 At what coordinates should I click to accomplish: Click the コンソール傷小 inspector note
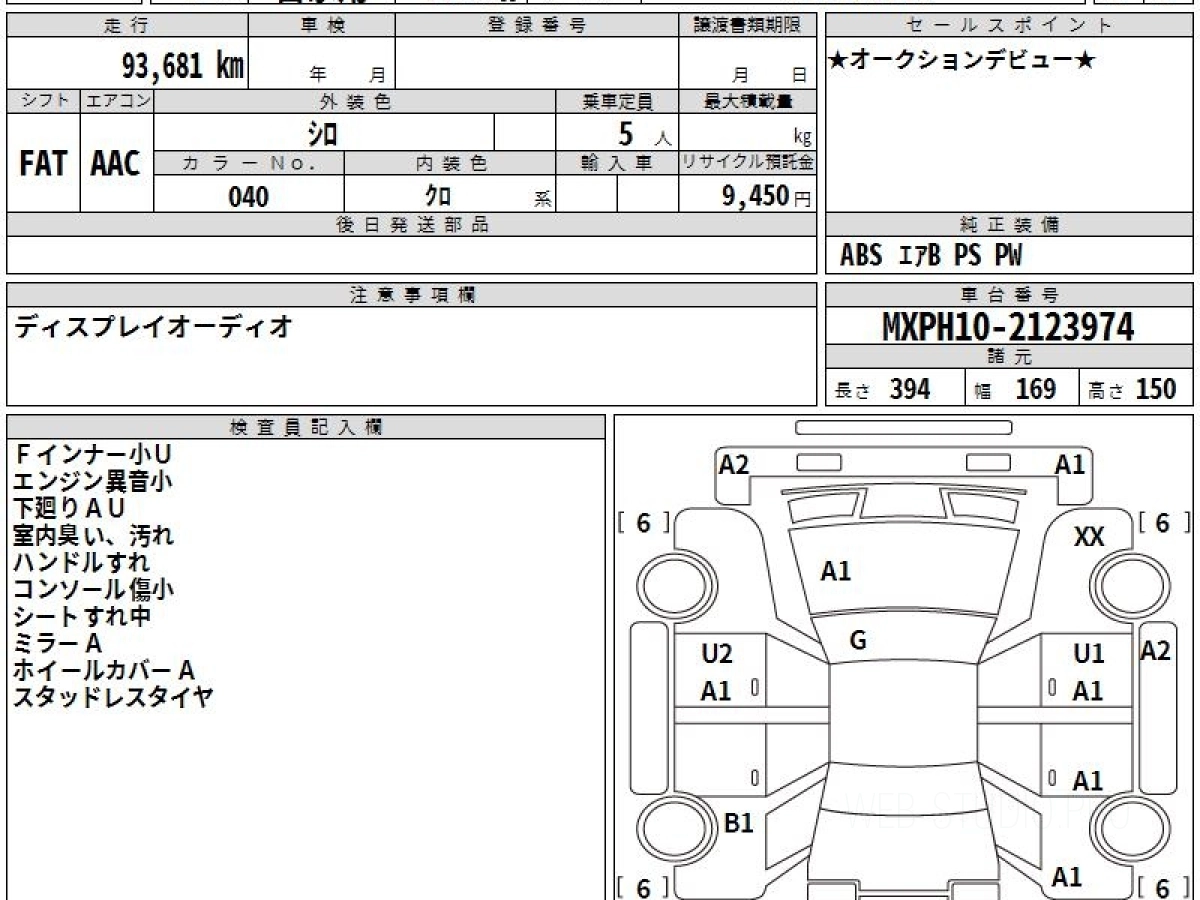point(93,589)
